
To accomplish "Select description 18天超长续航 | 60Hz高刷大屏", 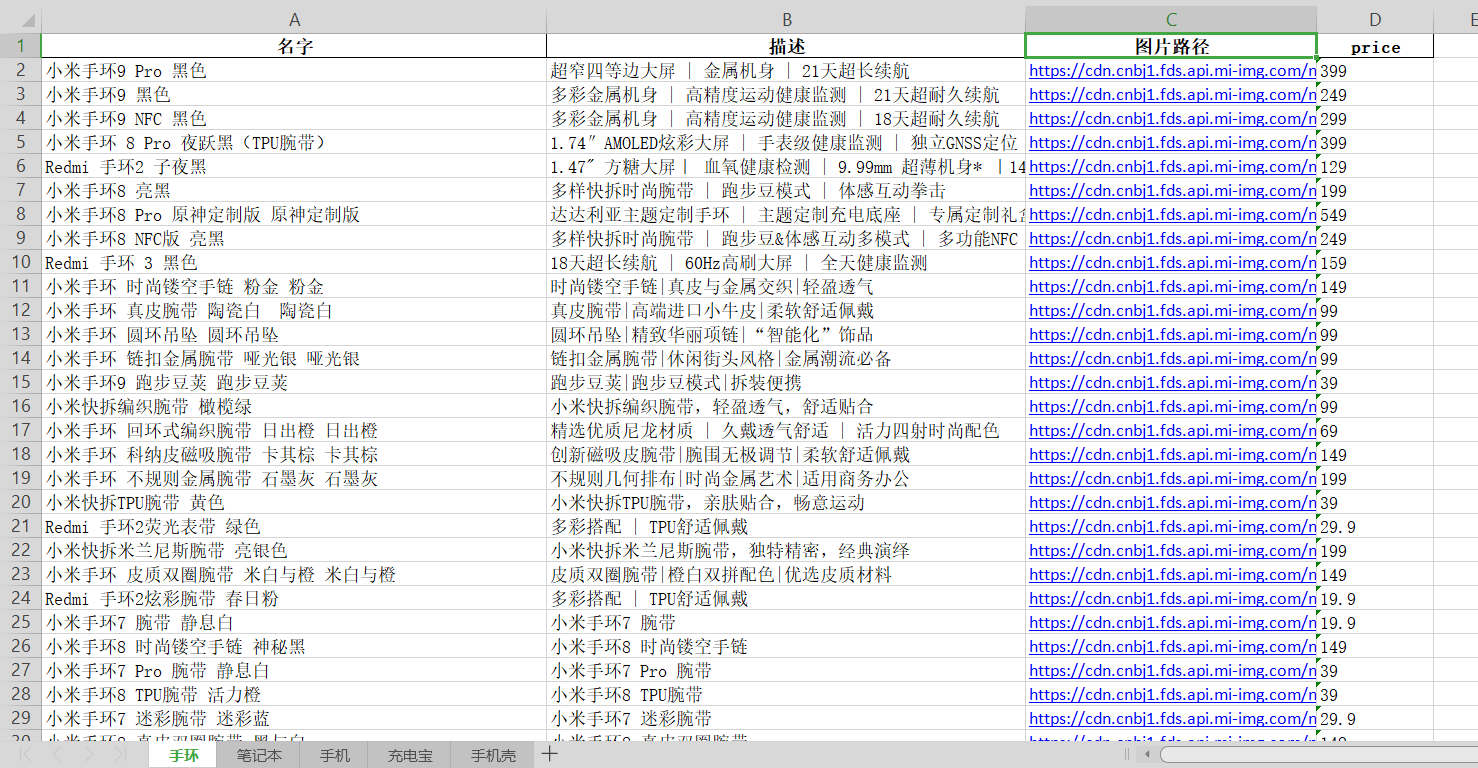I will tap(786, 262).
